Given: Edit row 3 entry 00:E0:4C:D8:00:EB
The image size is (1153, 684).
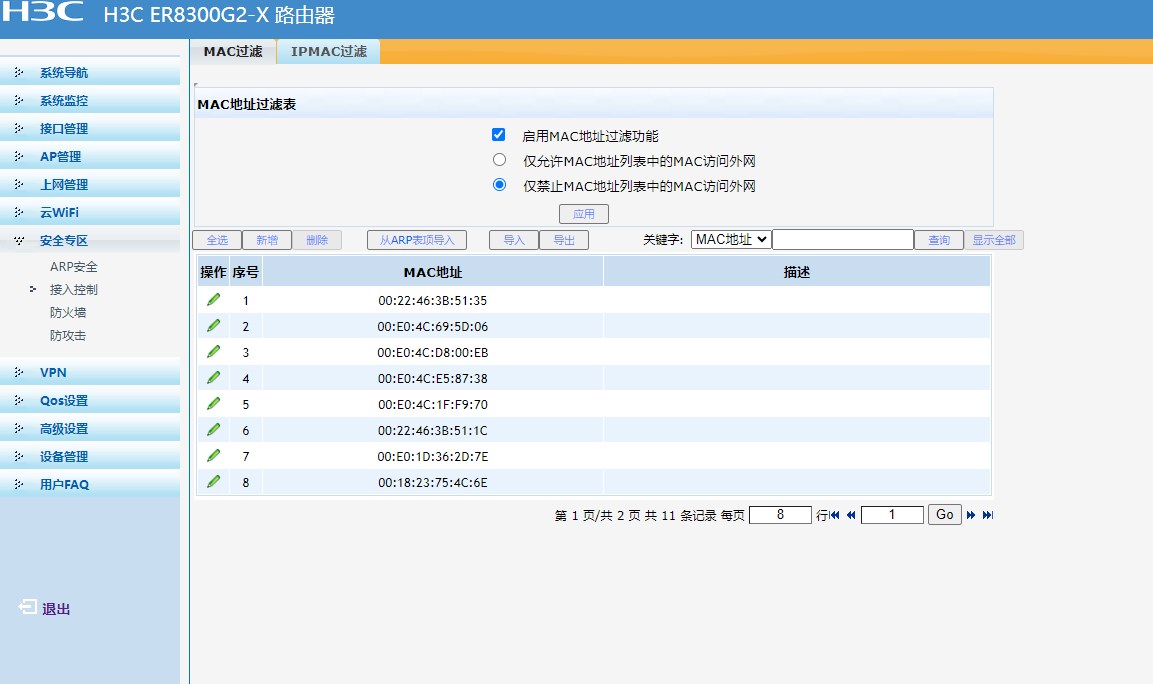Looking at the screenshot, I should [x=213, y=352].
